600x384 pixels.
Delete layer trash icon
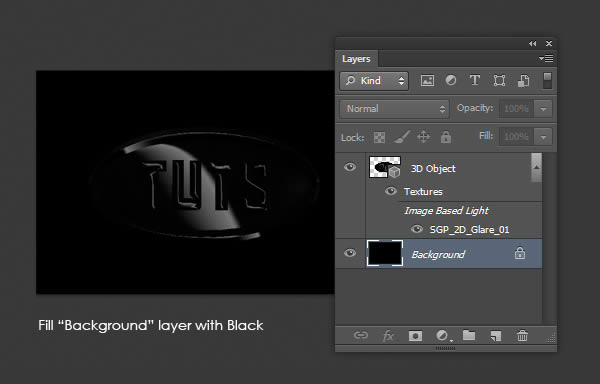pos(522,336)
